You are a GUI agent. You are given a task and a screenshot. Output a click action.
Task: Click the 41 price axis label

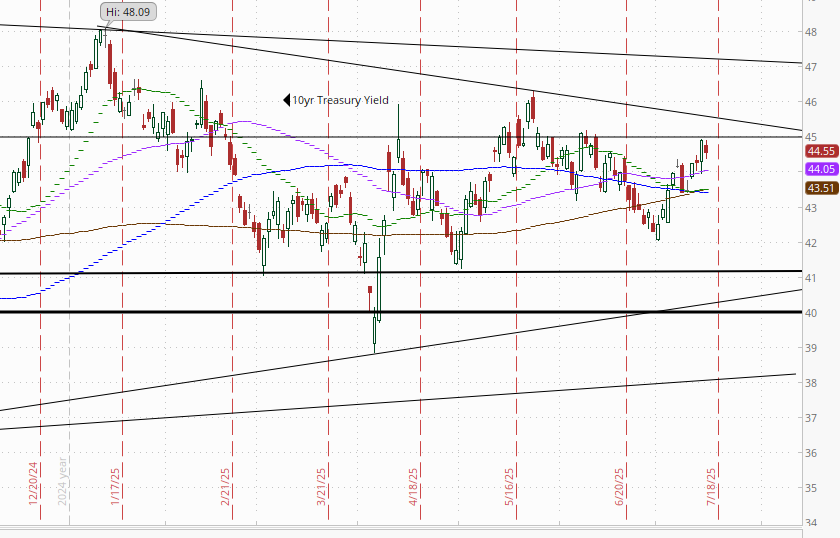pyautogui.click(x=811, y=278)
